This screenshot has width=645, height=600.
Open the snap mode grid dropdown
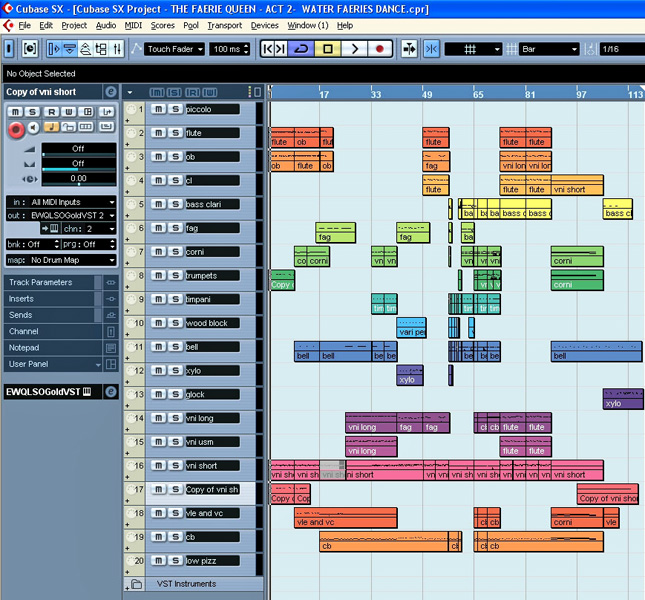pyautogui.click(x=473, y=49)
